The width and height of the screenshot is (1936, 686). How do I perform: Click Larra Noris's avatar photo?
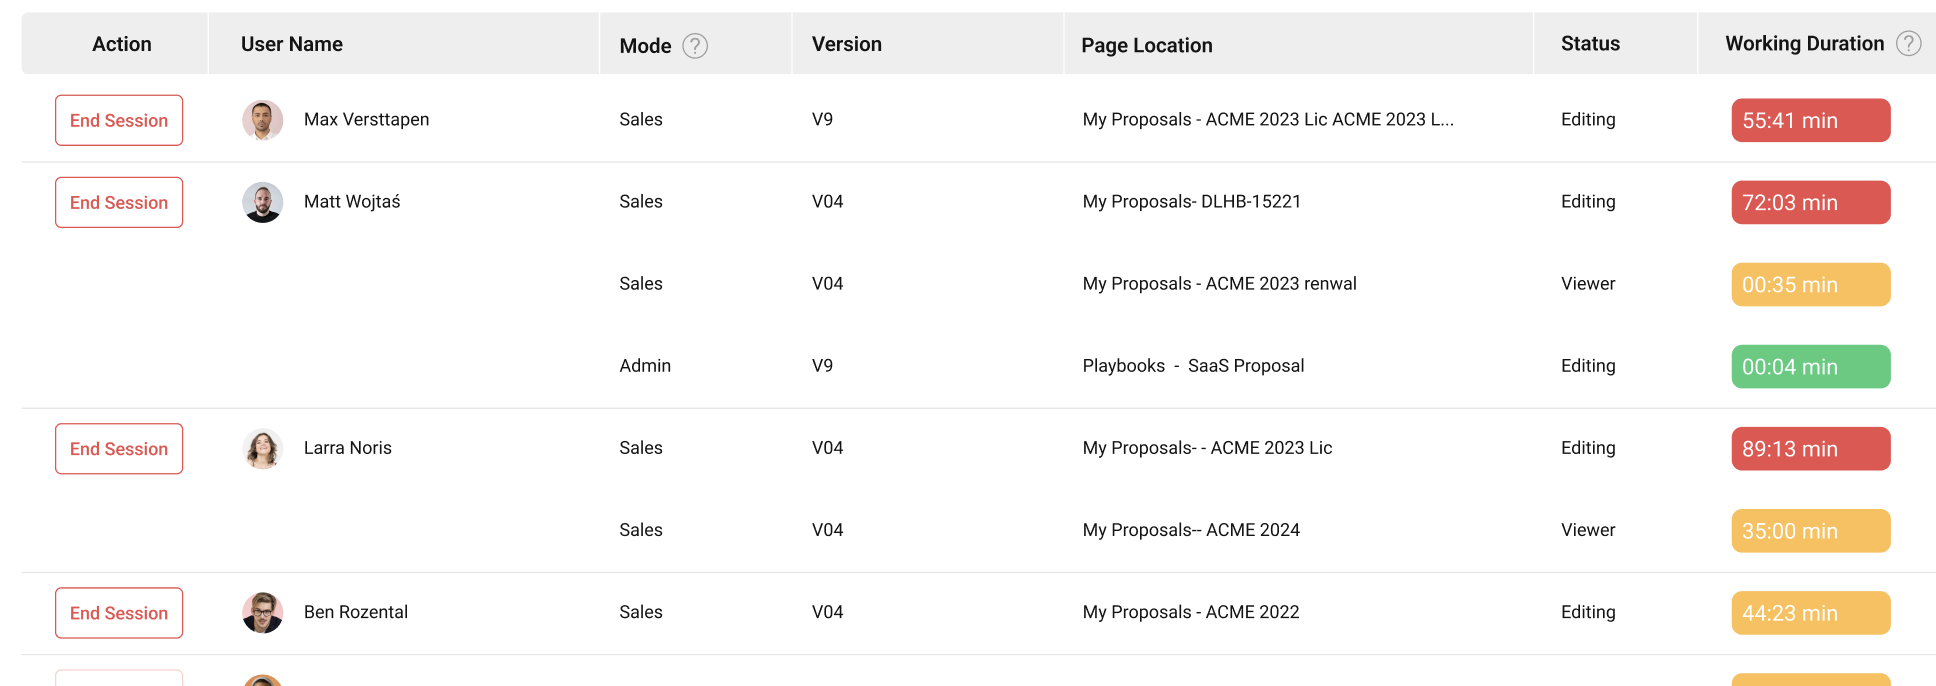point(262,449)
